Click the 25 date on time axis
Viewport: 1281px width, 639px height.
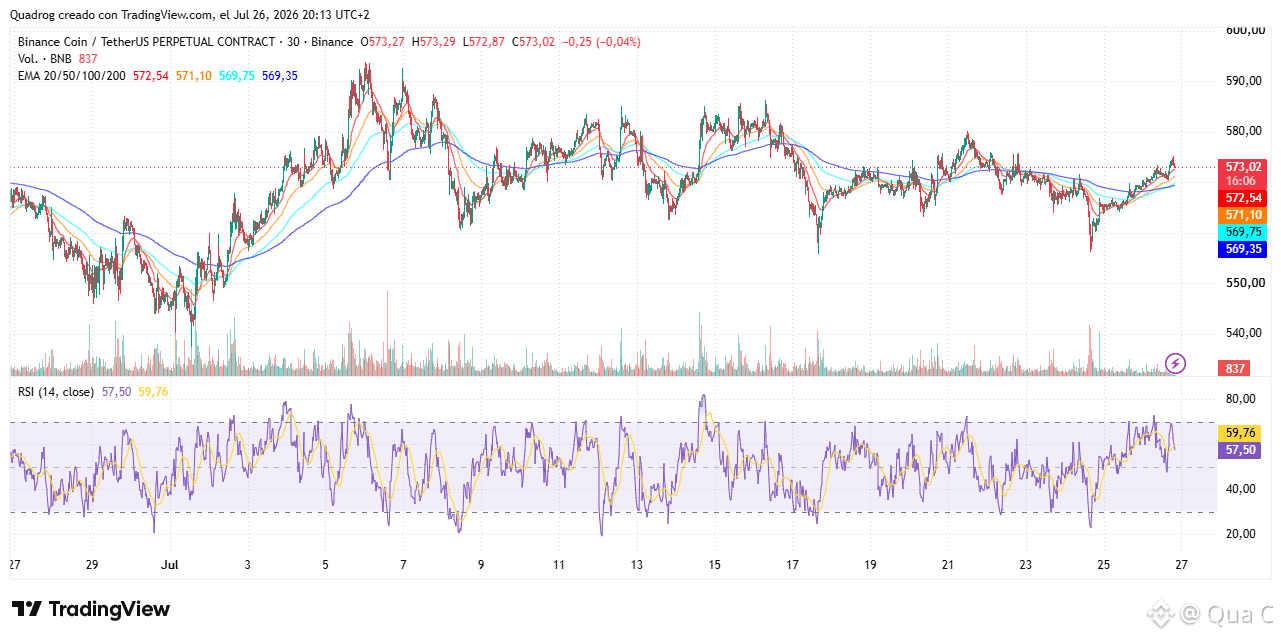[1103, 565]
